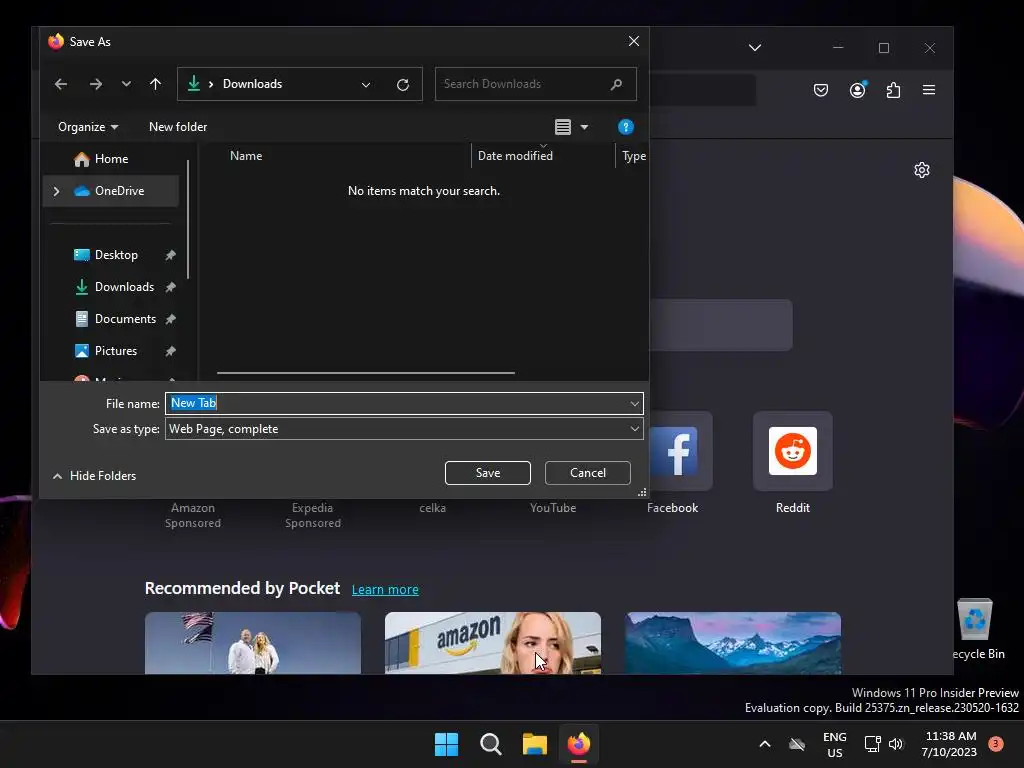Viewport: 1024px width, 768px height.
Task: Open the mountain landscape Pocket story
Action: click(733, 643)
